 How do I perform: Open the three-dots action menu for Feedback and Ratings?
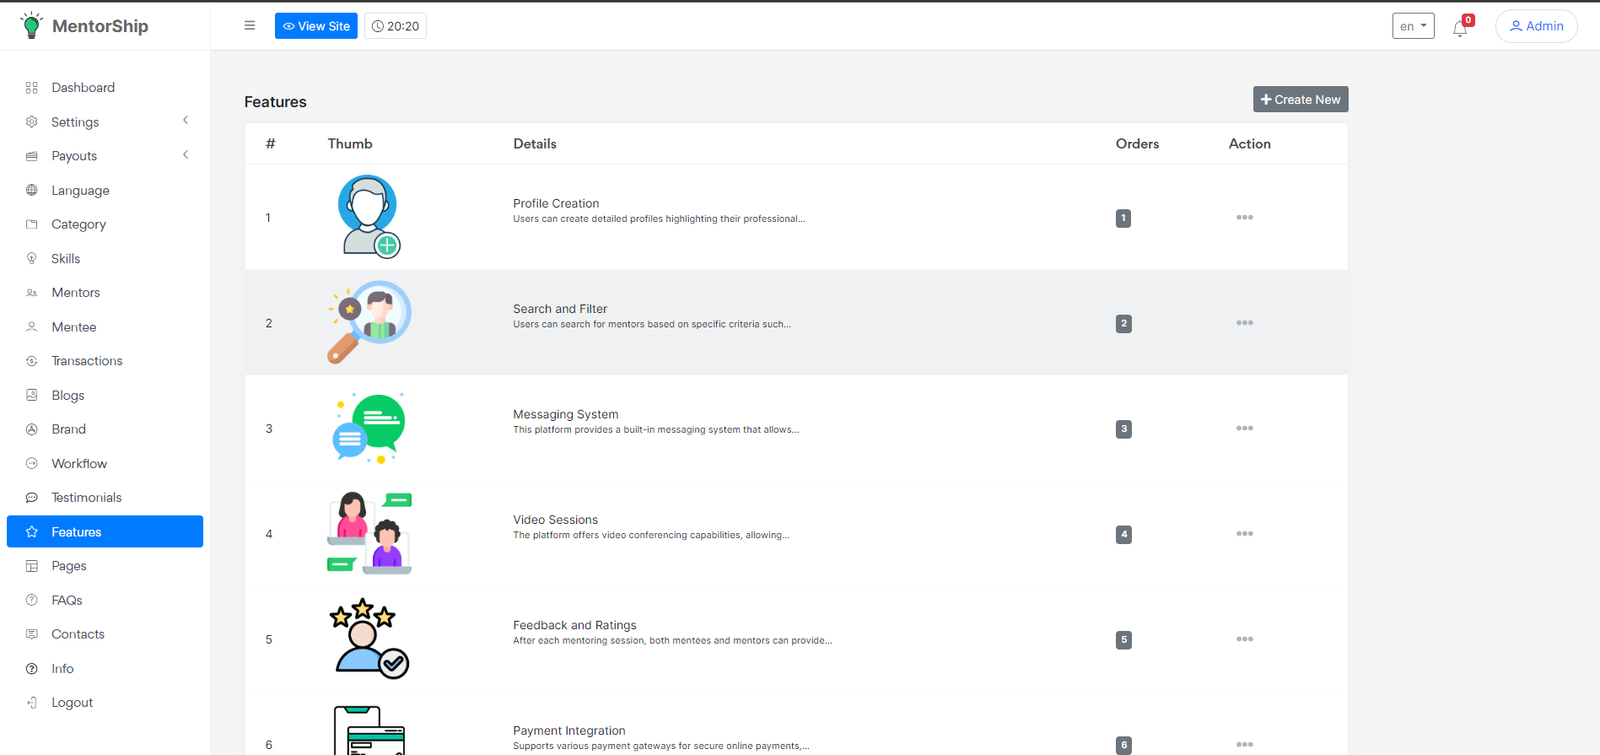tap(1244, 639)
